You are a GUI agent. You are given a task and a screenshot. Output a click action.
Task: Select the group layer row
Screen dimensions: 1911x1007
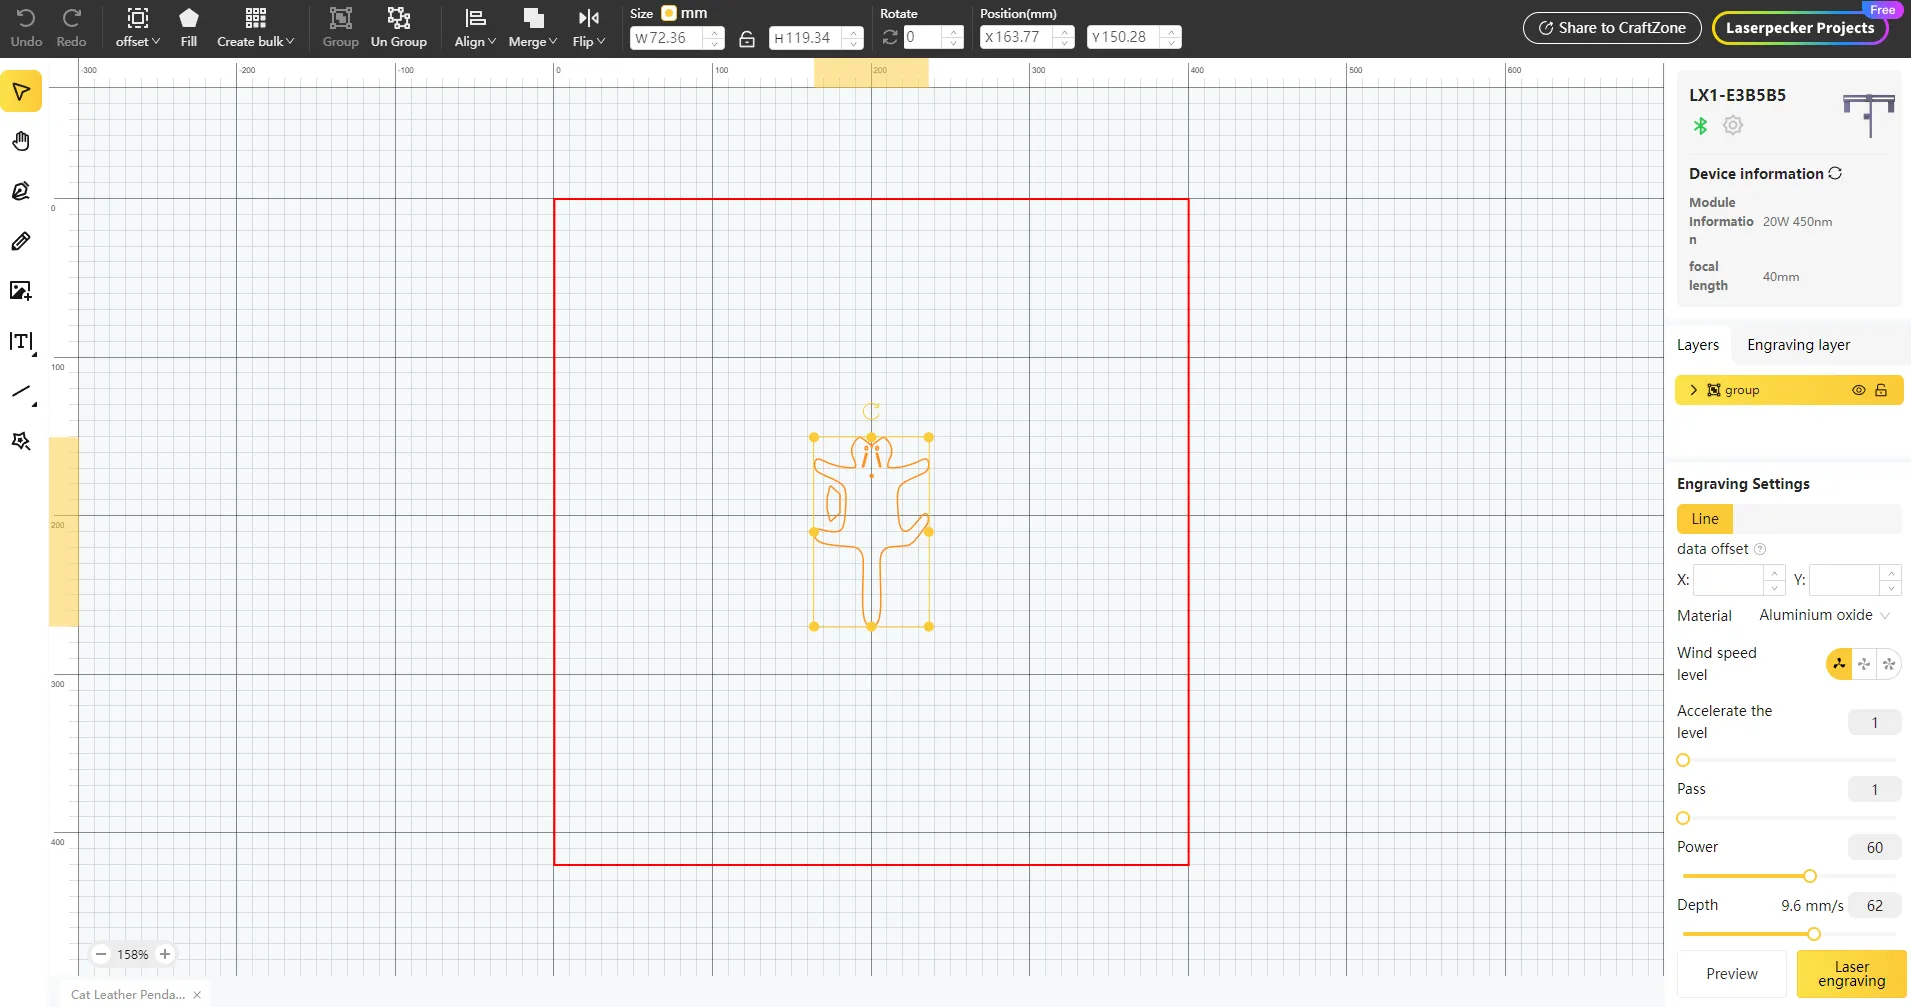1789,390
